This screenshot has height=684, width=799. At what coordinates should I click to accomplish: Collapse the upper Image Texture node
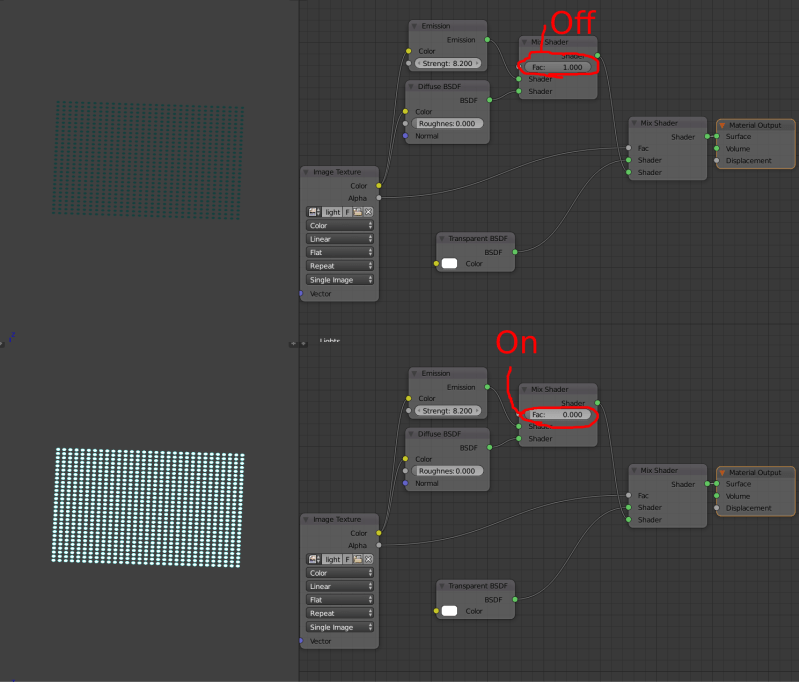(x=306, y=172)
